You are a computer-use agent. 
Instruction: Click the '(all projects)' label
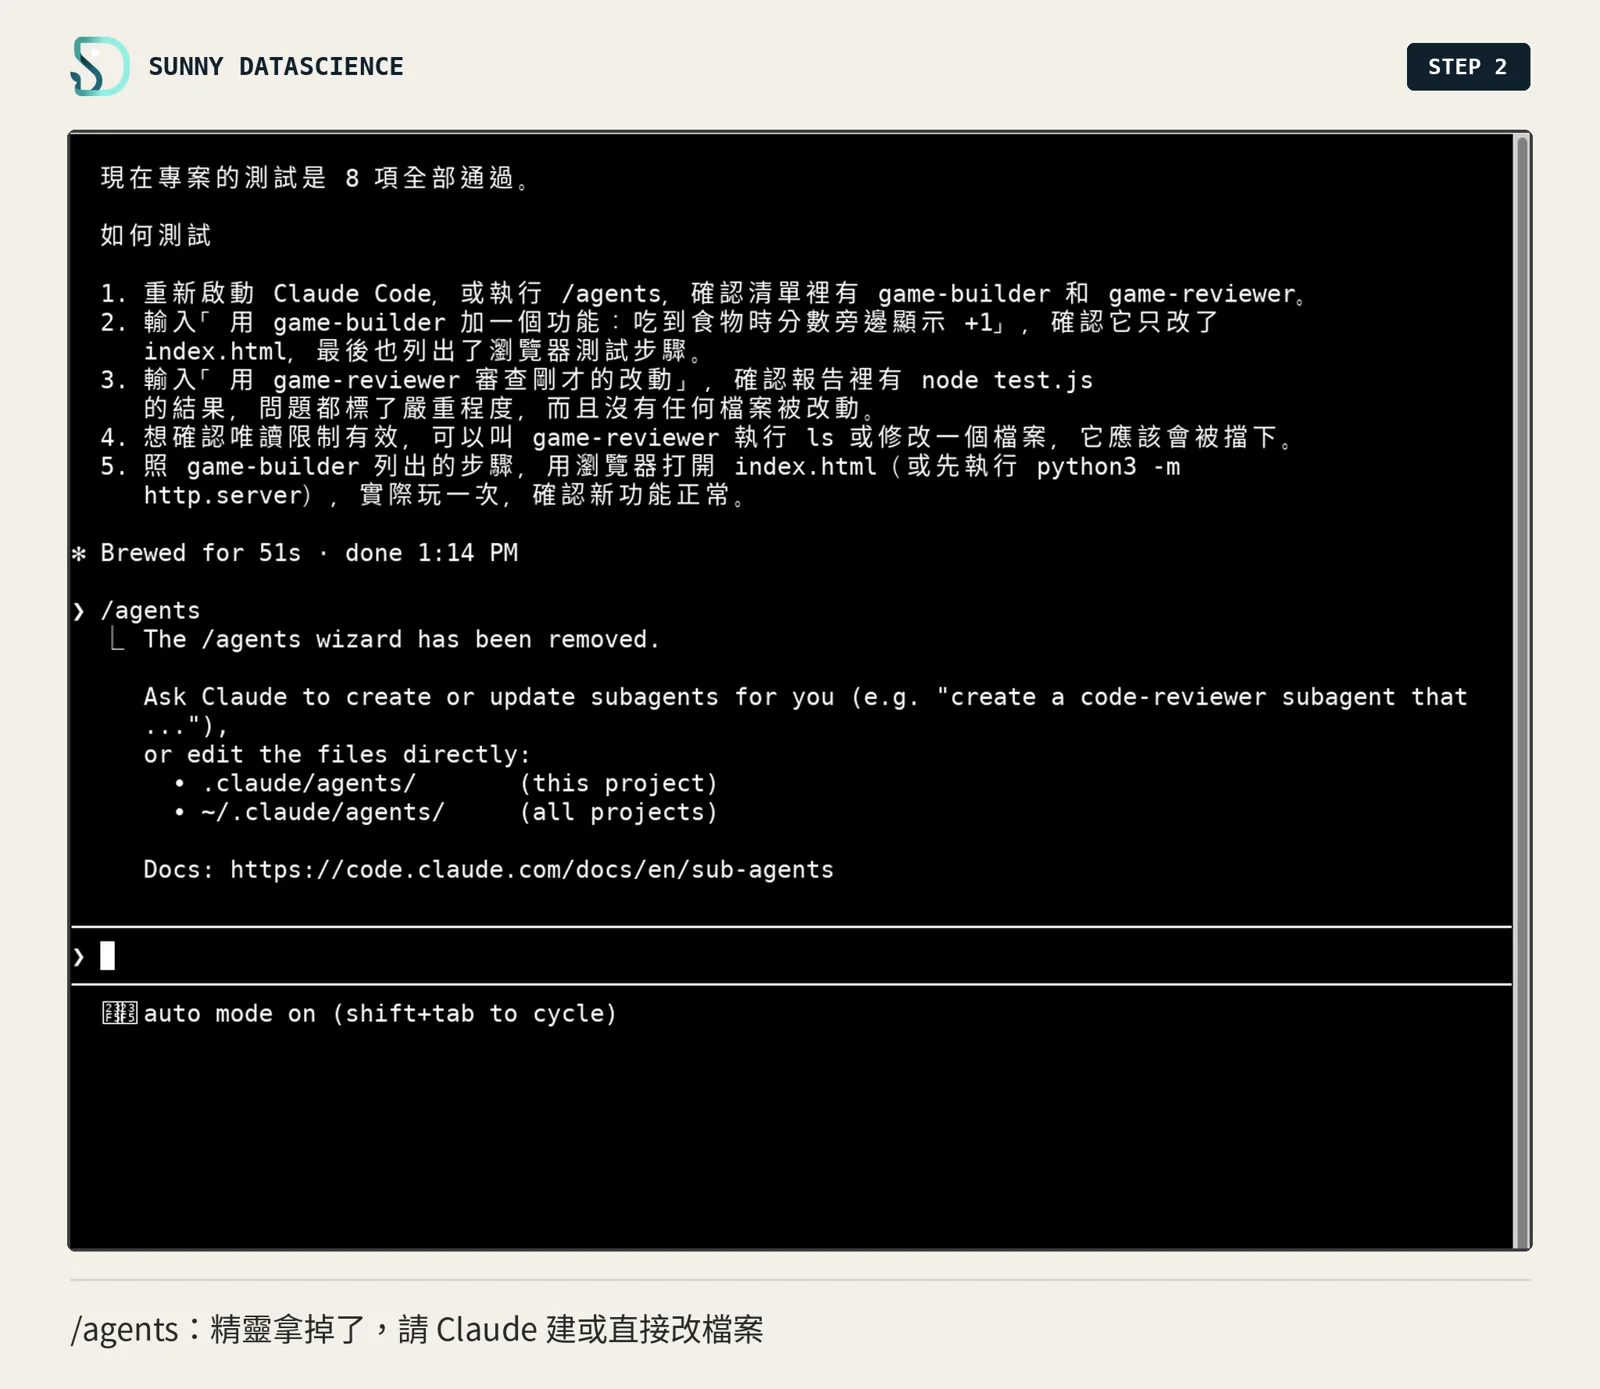click(x=619, y=813)
